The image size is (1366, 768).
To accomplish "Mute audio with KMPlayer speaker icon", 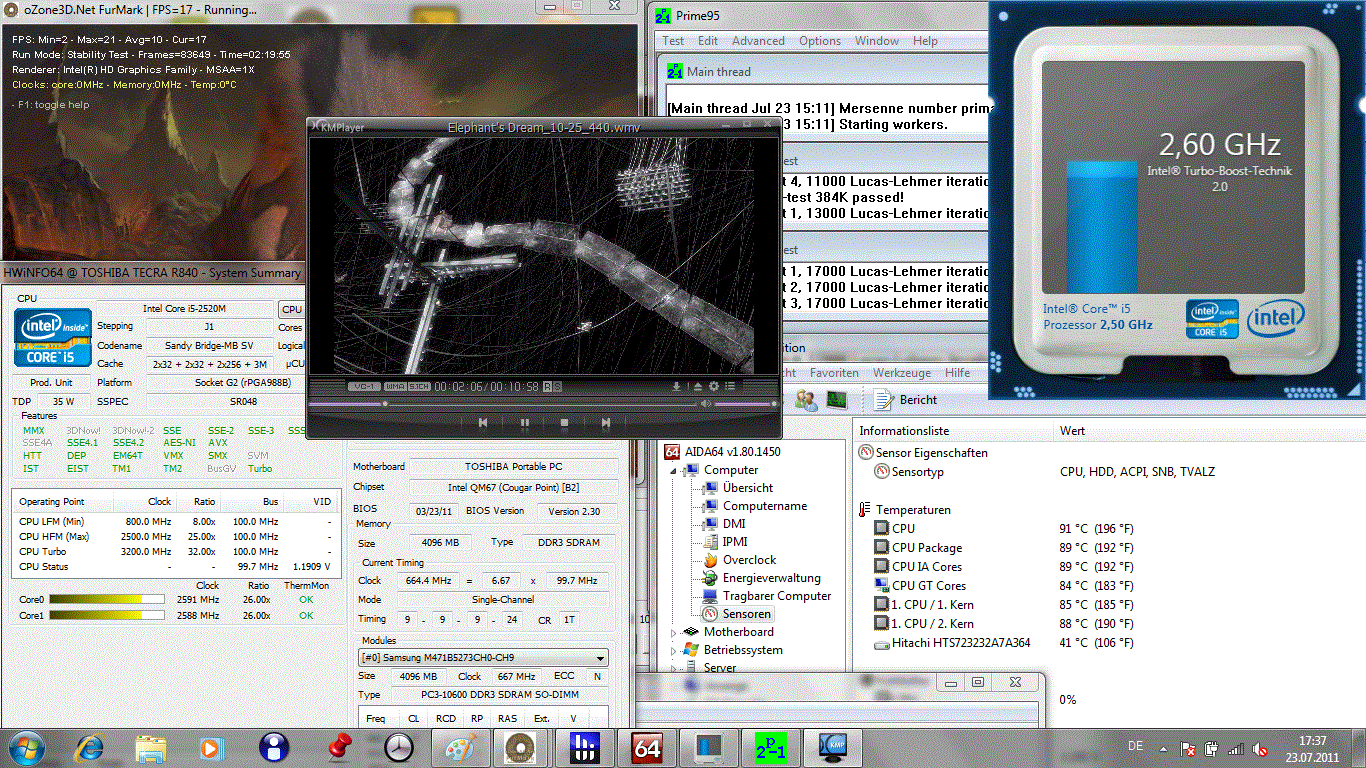I will click(x=705, y=404).
